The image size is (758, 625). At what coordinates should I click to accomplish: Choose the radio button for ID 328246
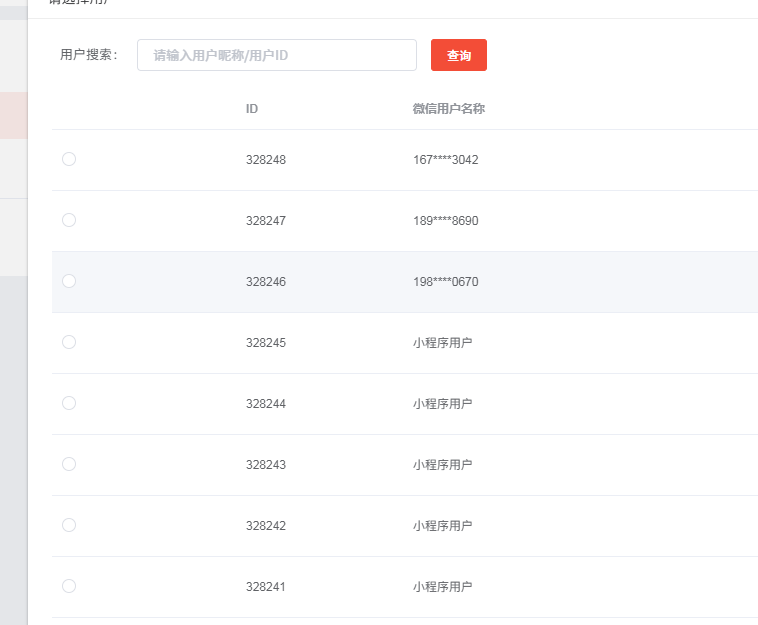pyautogui.click(x=69, y=281)
